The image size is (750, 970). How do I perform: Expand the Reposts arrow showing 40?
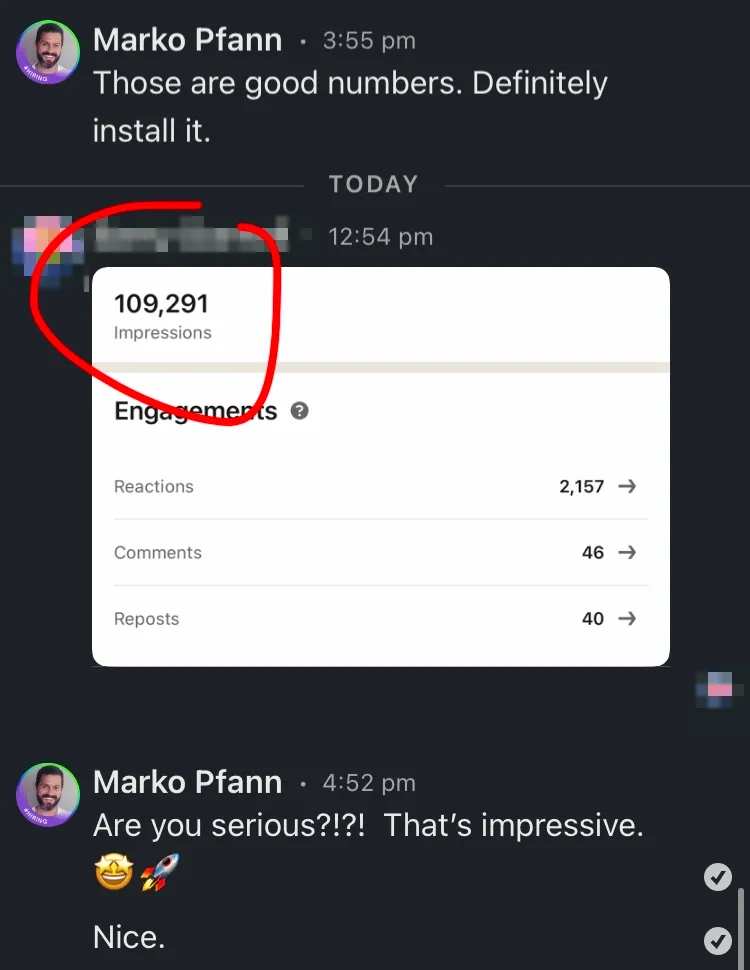coord(627,618)
